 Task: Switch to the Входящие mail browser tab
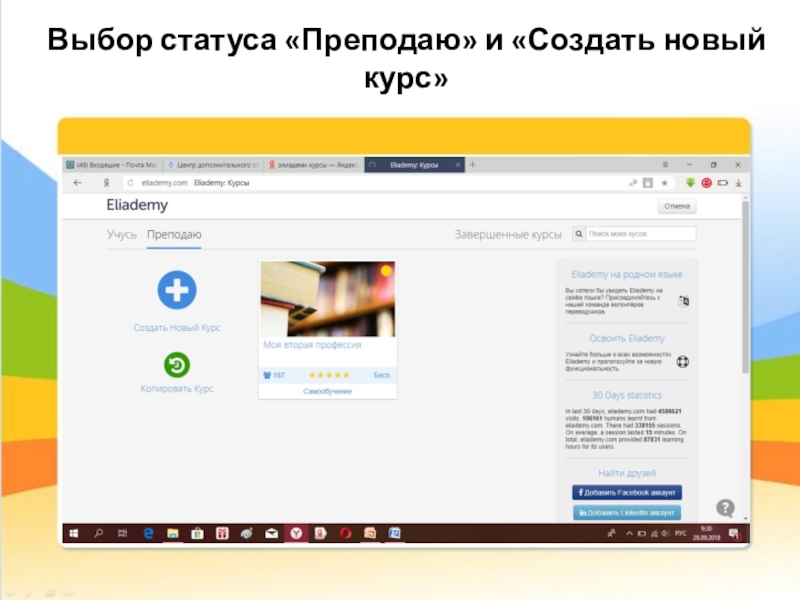(111, 164)
